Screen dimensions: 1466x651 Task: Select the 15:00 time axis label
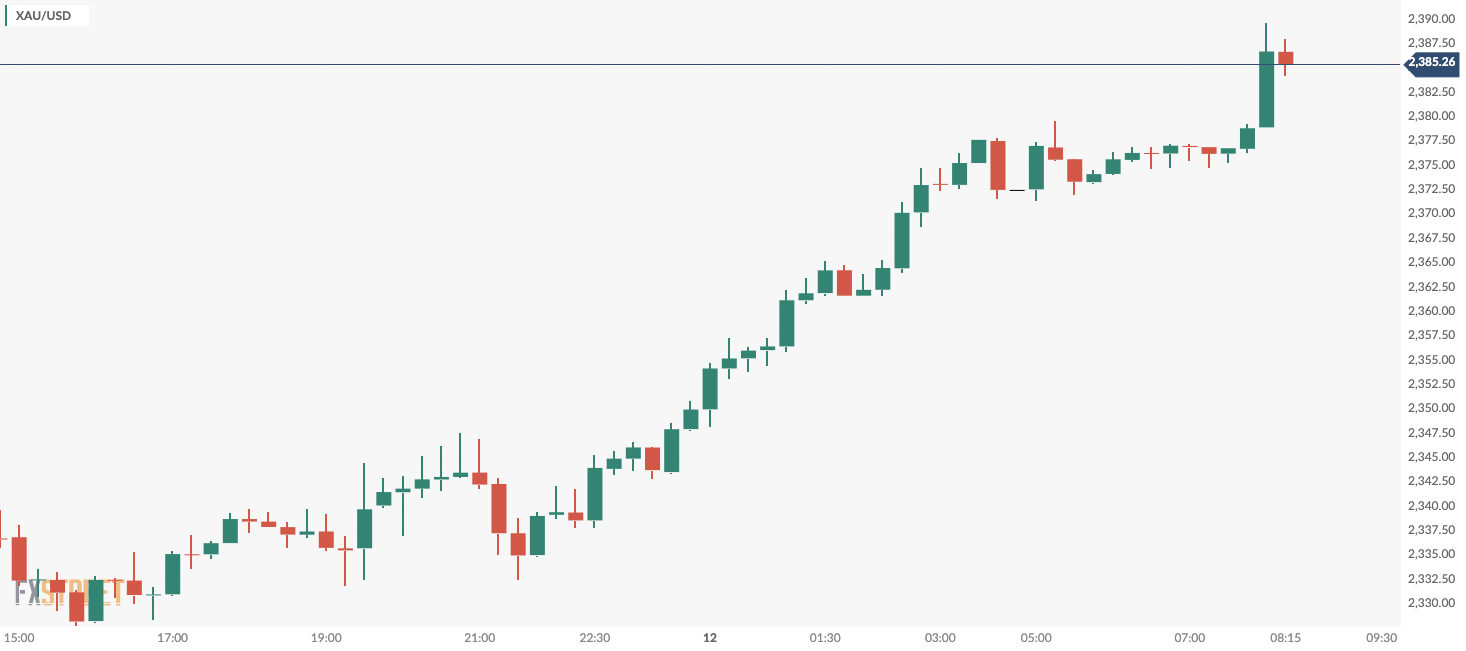tap(20, 638)
